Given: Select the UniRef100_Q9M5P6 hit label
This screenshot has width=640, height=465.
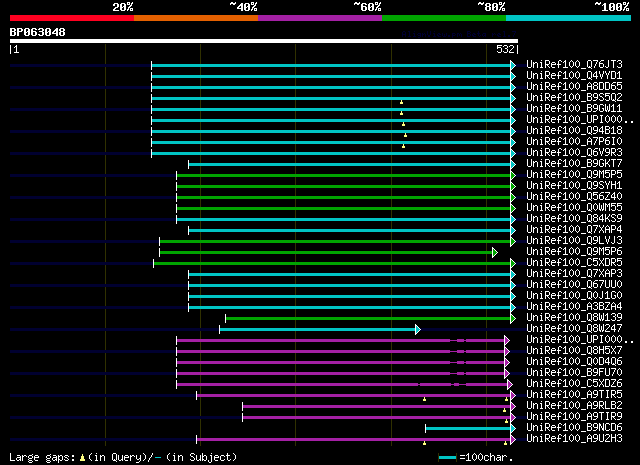Looking at the screenshot, I should click(x=574, y=251).
